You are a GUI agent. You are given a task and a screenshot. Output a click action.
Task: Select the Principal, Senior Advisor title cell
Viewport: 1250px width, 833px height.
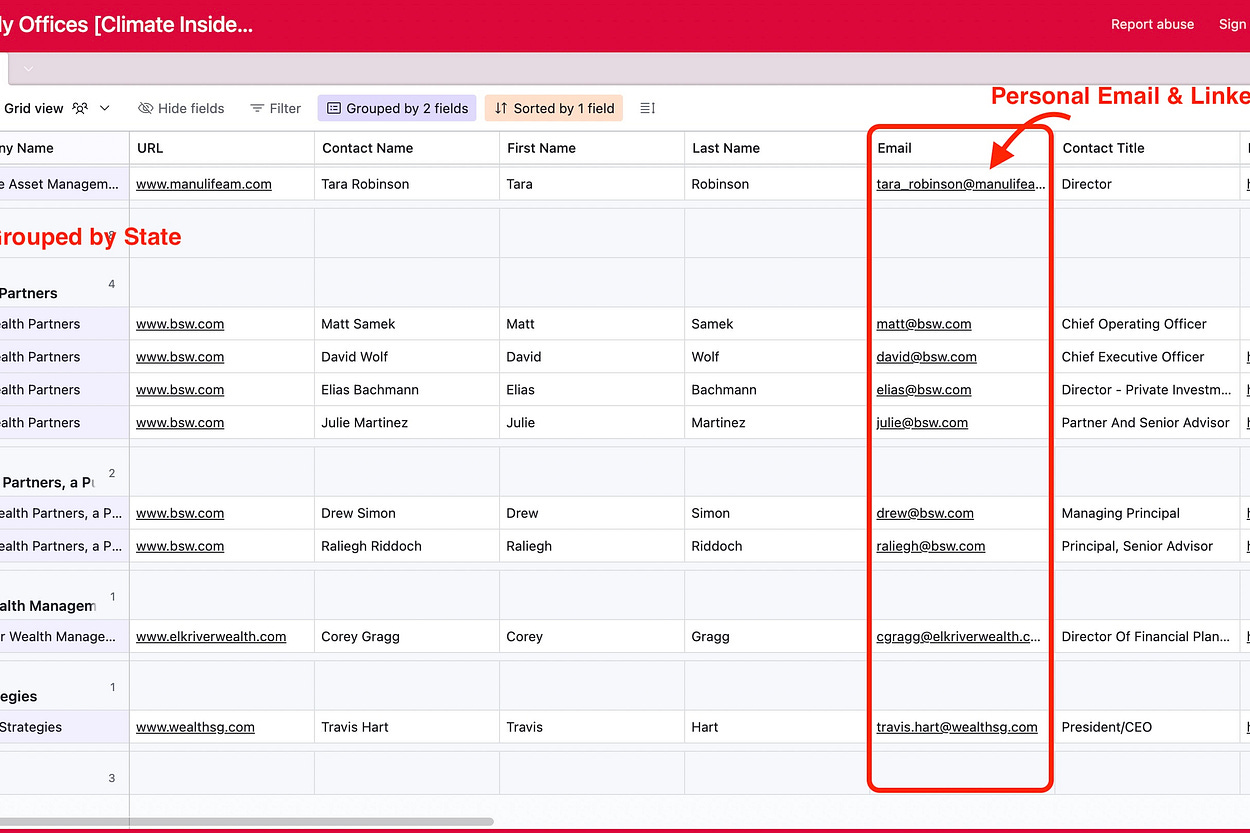pyautogui.click(x=1147, y=546)
